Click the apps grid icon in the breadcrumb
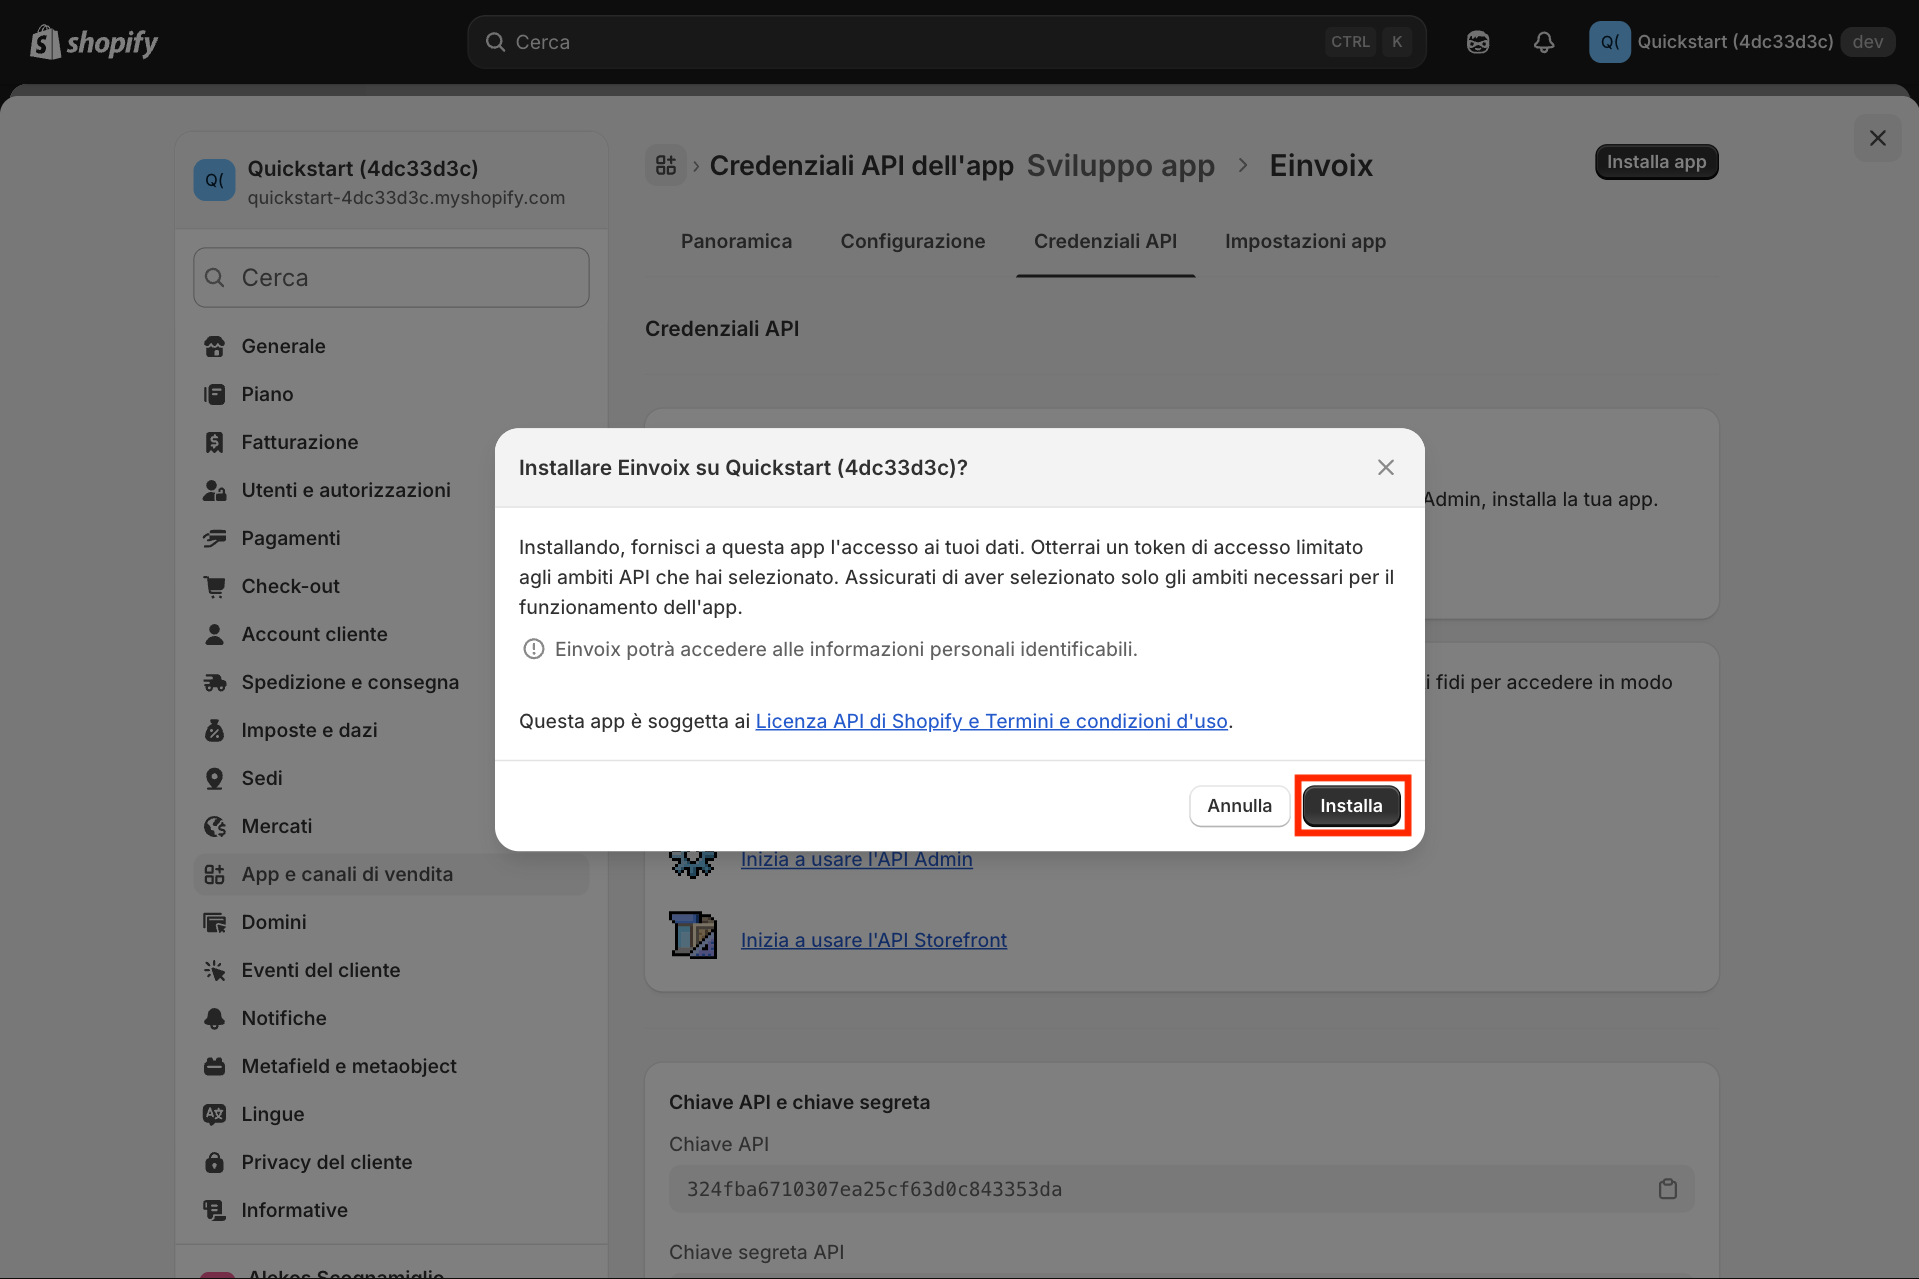 tap(664, 165)
